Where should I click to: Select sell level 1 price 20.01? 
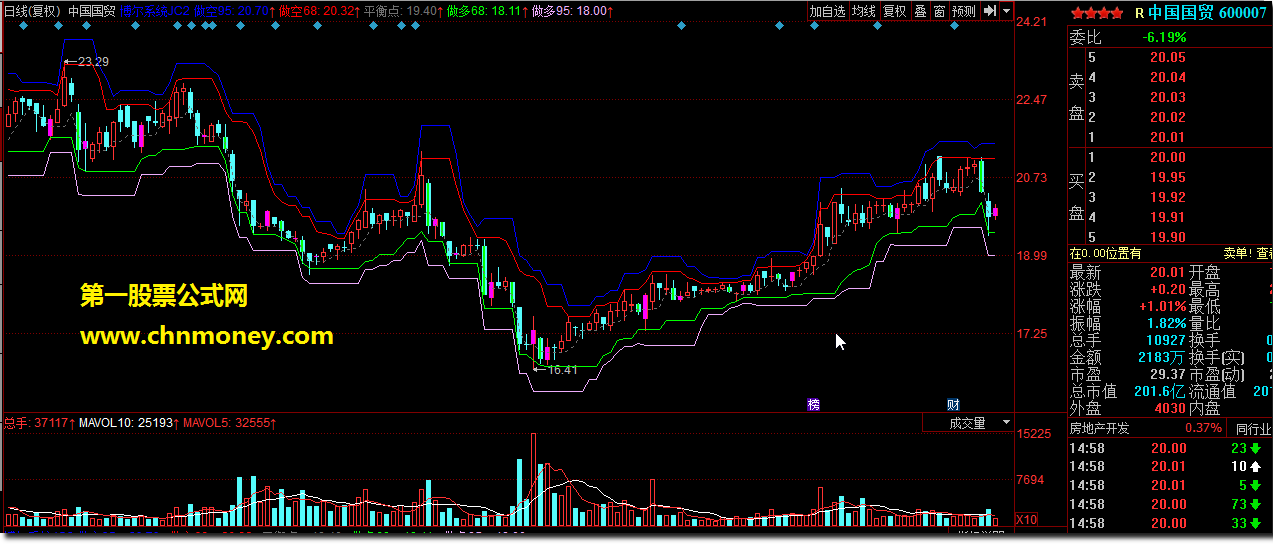pyautogui.click(x=1167, y=137)
